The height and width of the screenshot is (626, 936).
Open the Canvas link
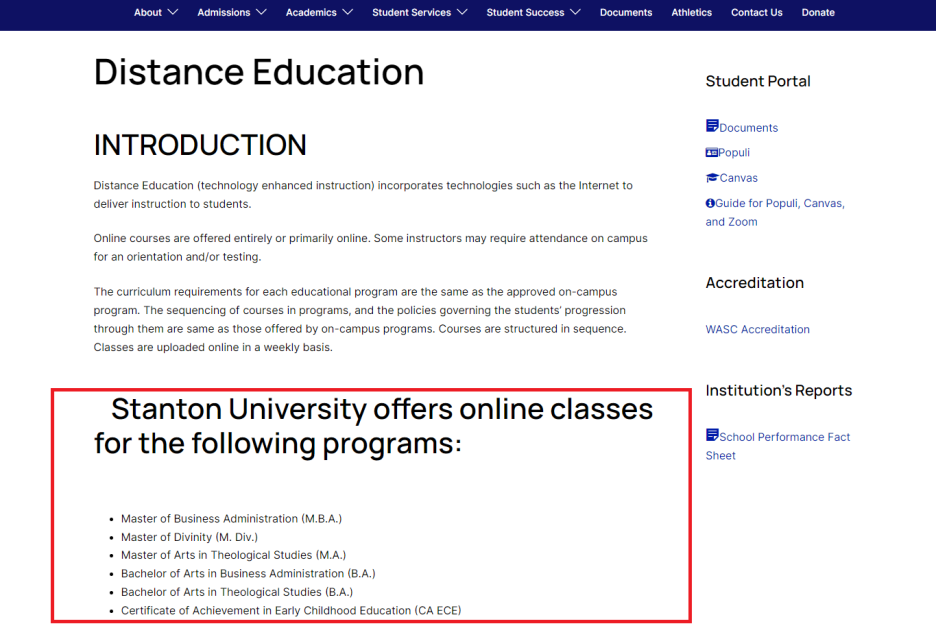pyautogui.click(x=738, y=178)
